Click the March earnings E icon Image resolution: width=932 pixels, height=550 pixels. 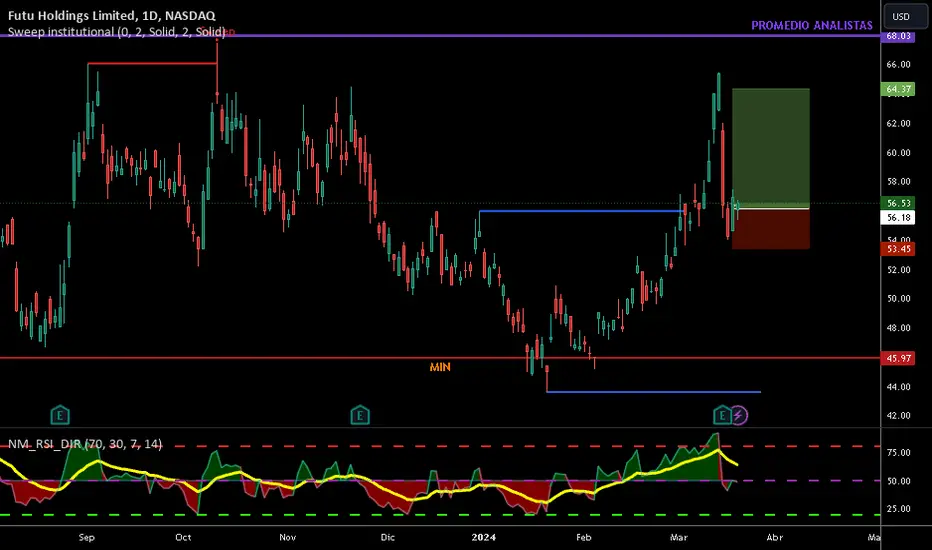(x=722, y=415)
